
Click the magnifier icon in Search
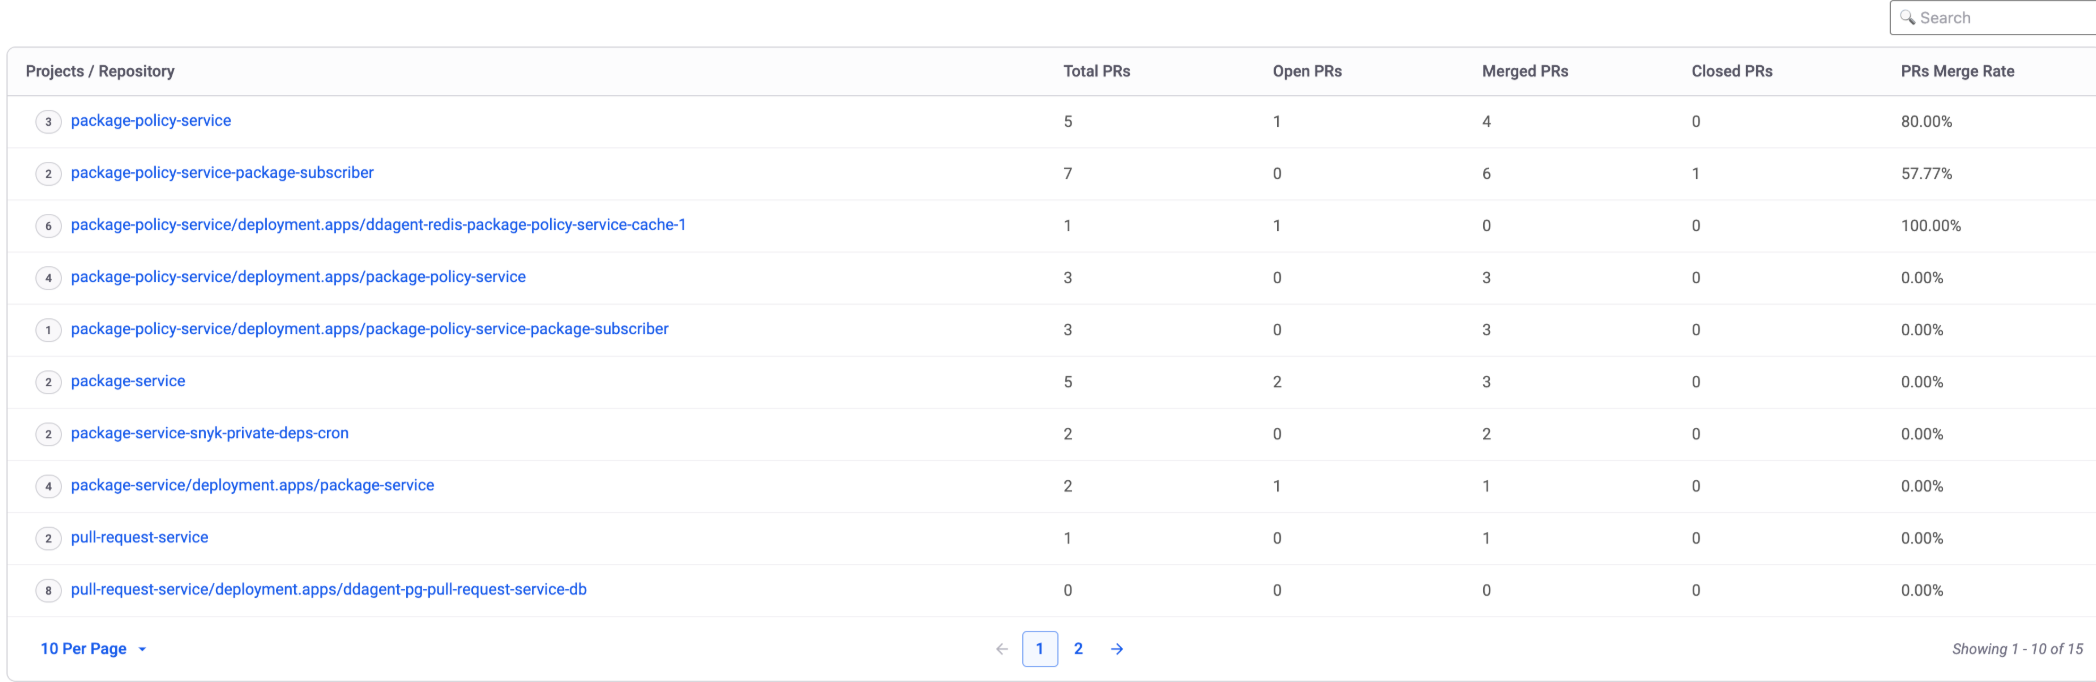pyautogui.click(x=1908, y=18)
